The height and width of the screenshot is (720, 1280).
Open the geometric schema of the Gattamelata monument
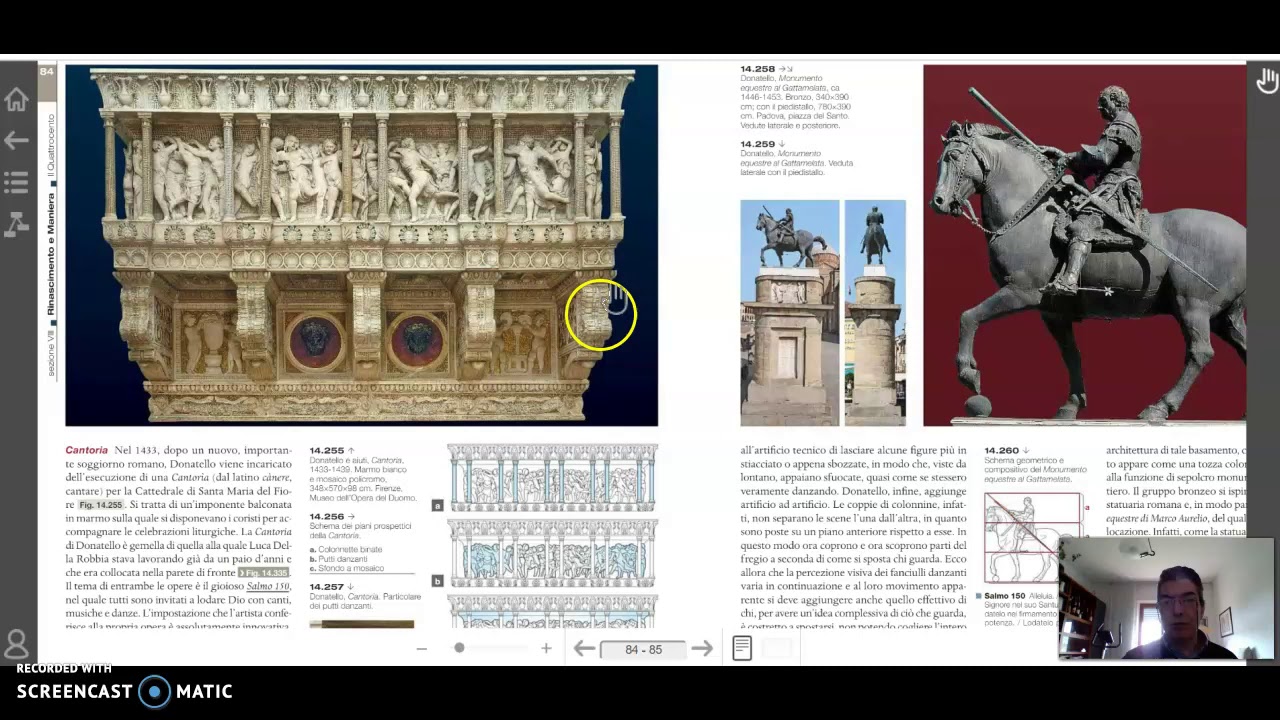(1033, 537)
